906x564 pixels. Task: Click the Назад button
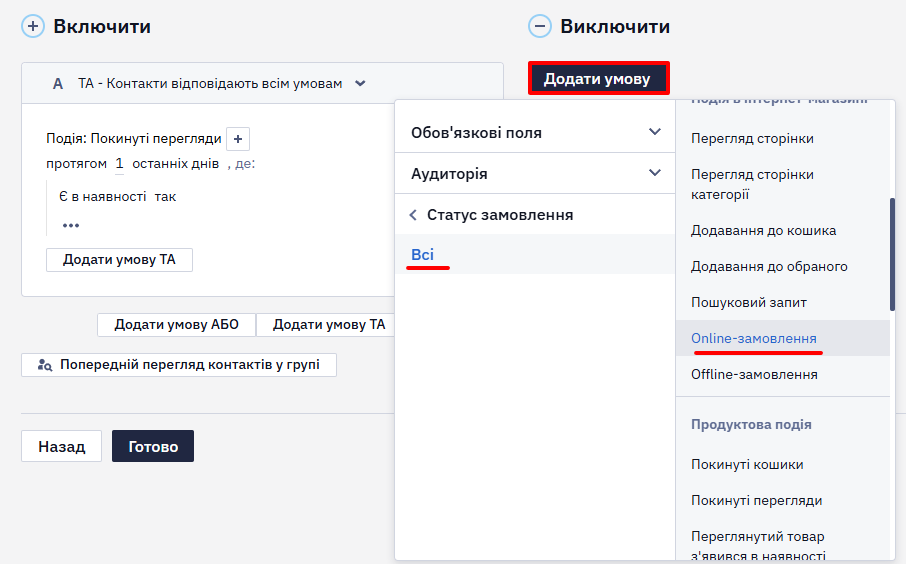pyautogui.click(x=61, y=446)
